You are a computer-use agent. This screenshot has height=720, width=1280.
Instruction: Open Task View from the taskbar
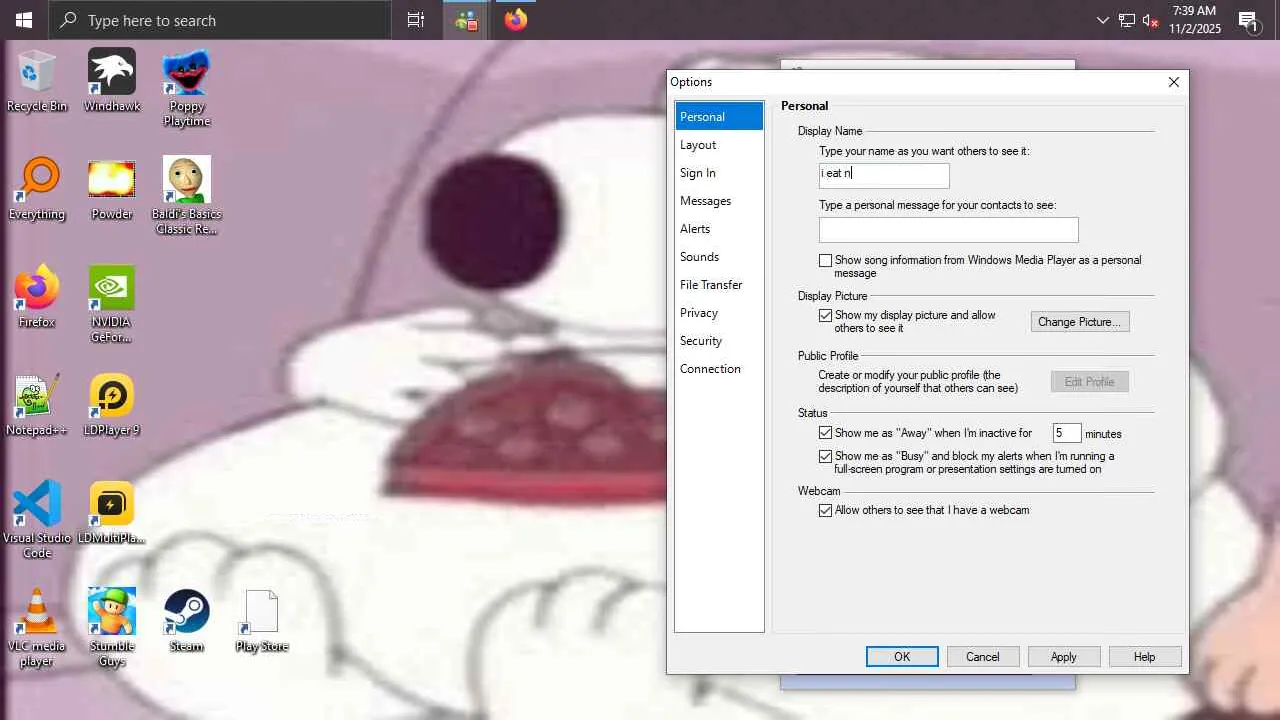[x=416, y=20]
